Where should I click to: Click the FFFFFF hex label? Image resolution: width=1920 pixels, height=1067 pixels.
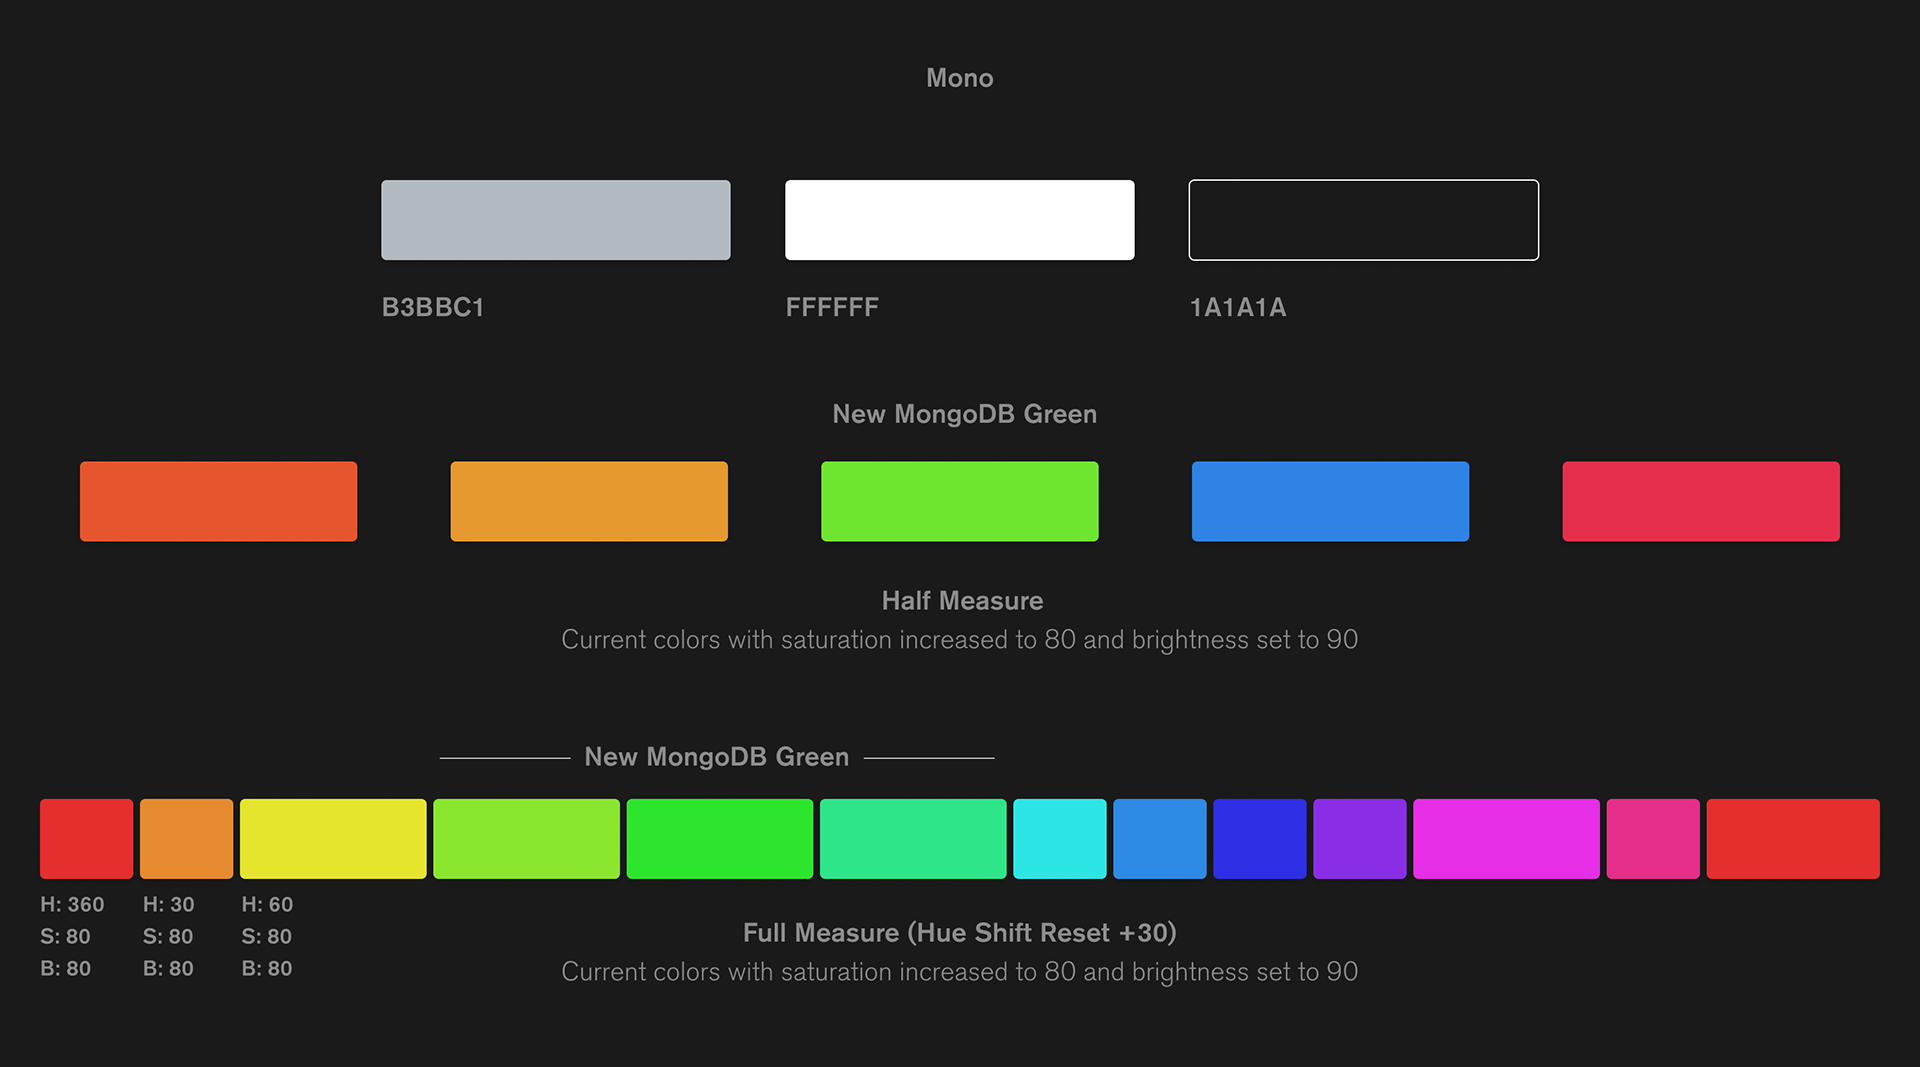[x=832, y=307]
